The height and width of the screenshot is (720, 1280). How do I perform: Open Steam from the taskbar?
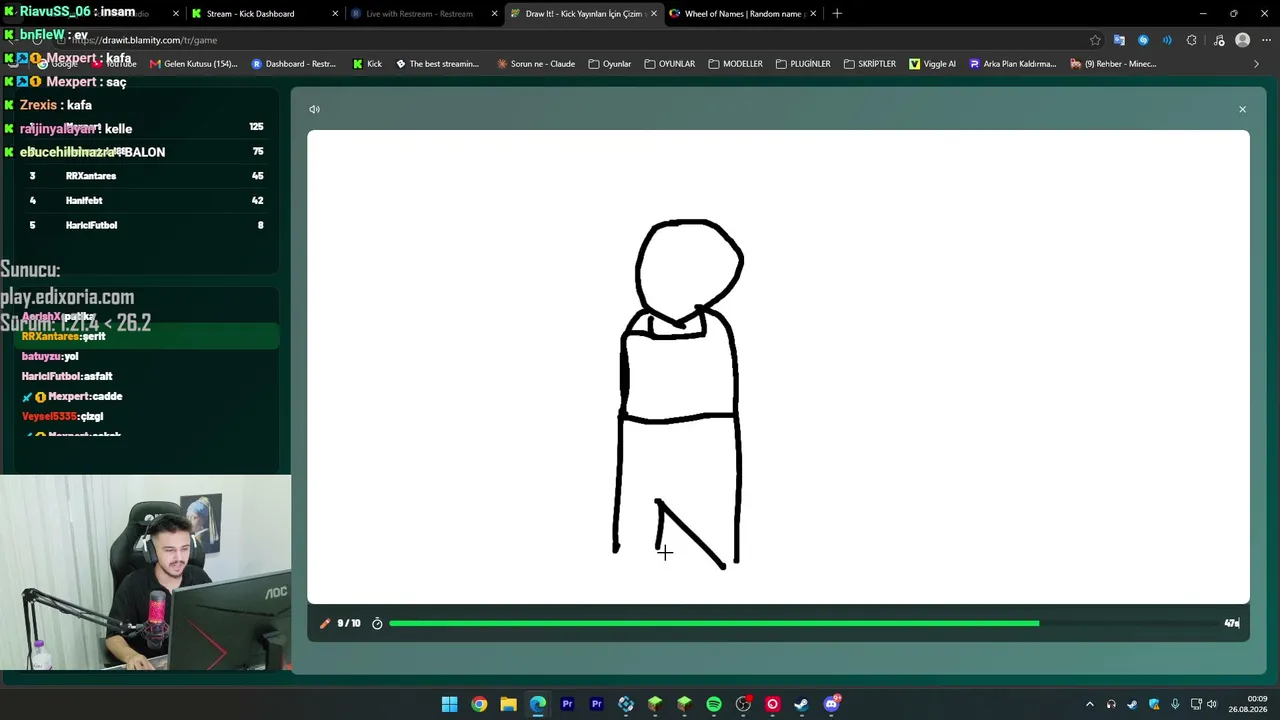coord(801,704)
